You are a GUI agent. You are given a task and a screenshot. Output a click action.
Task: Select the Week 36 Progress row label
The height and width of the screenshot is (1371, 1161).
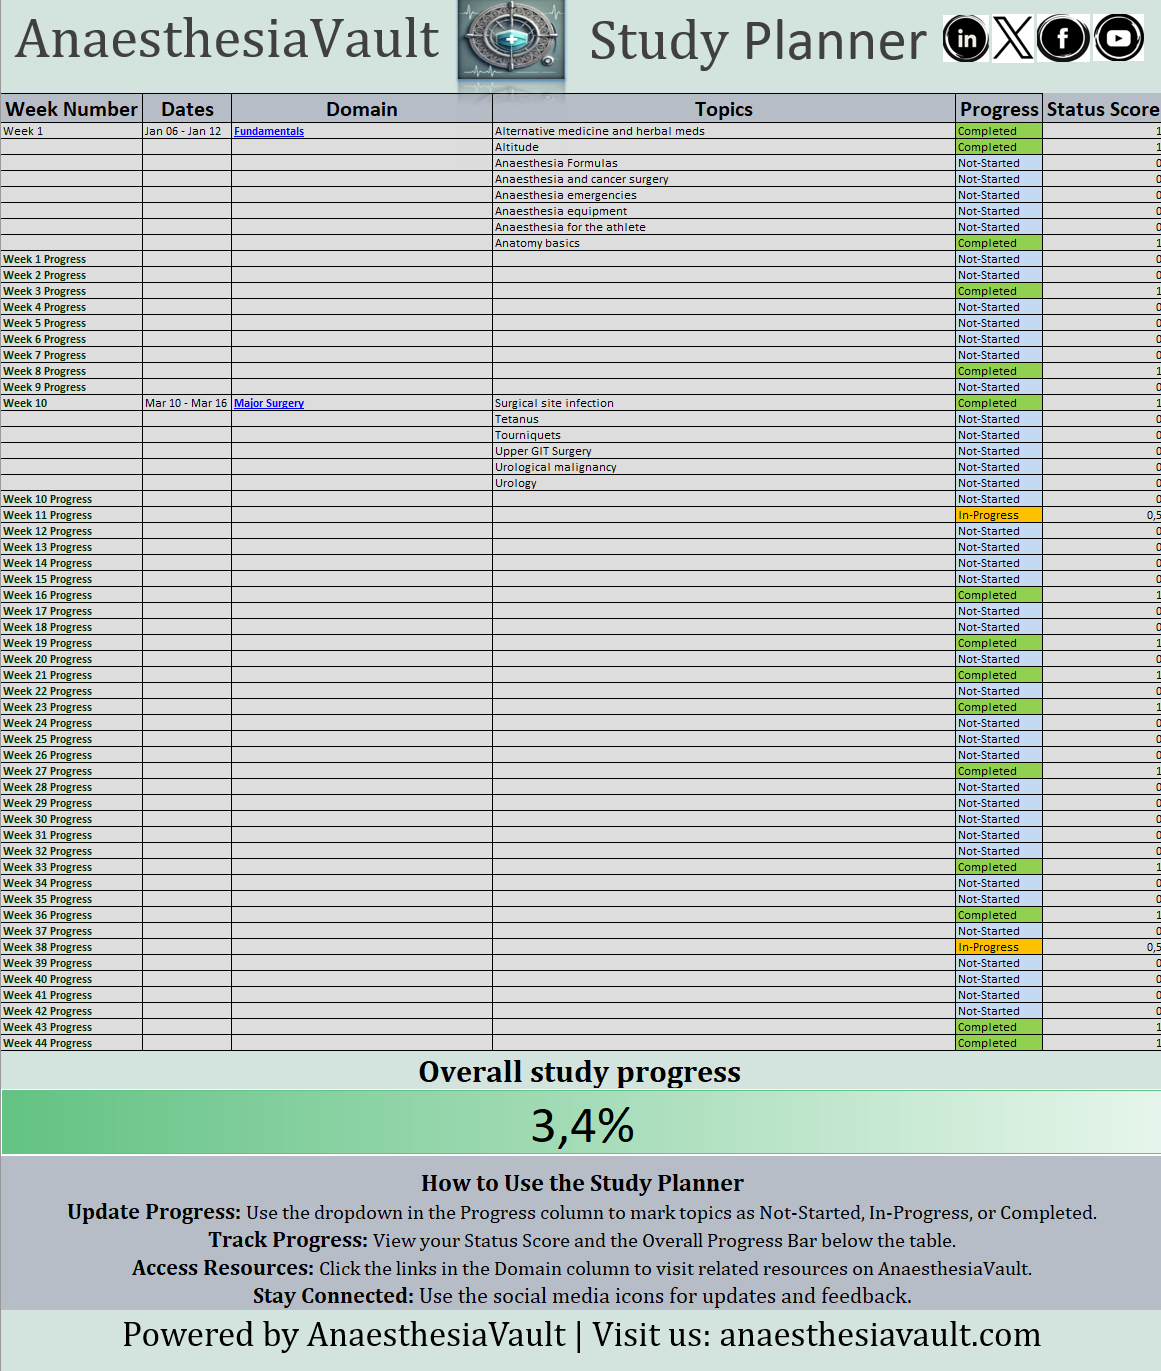[x=71, y=915]
